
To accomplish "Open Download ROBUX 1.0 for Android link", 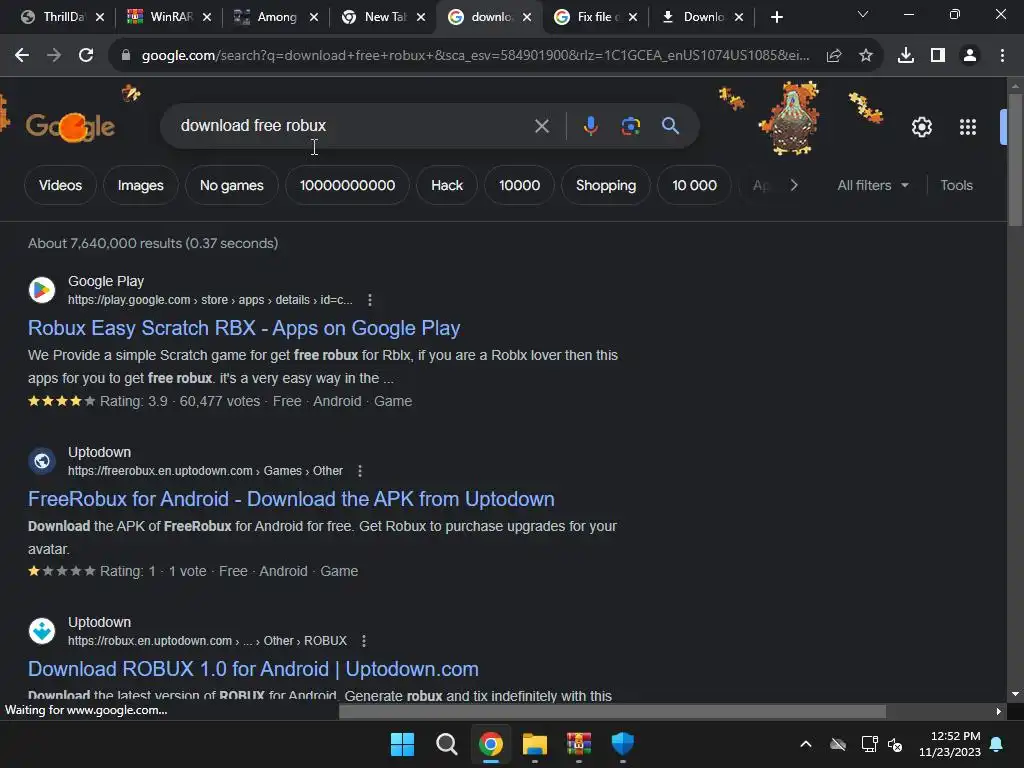I will [253, 669].
